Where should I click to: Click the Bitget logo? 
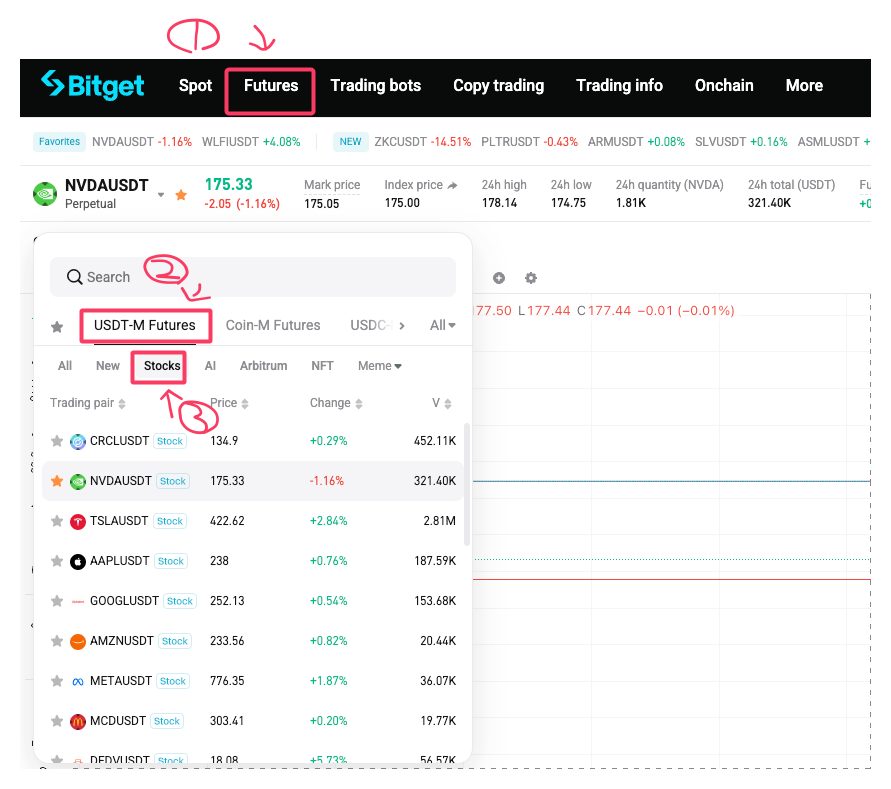click(92, 85)
